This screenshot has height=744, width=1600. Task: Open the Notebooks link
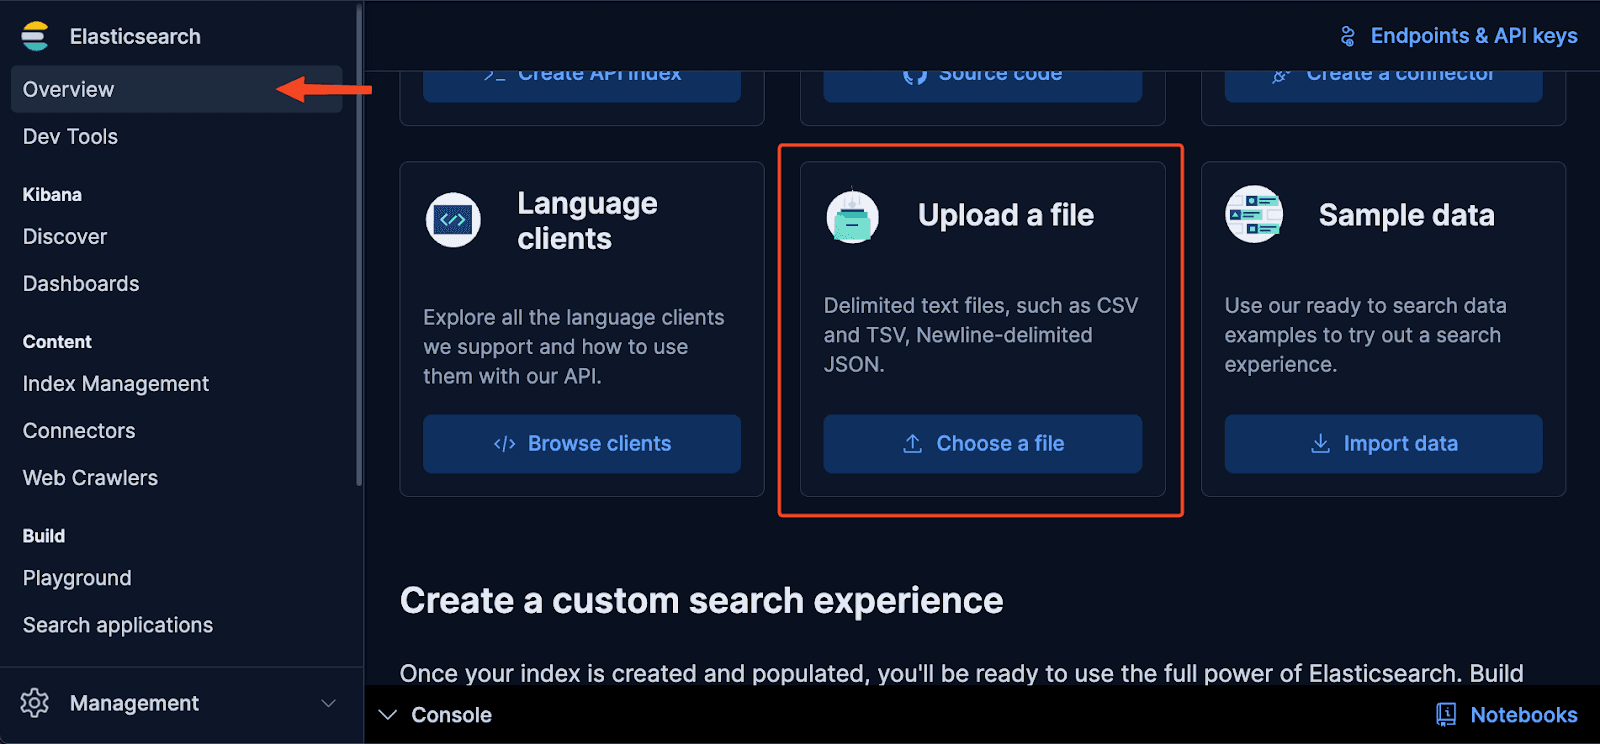(1523, 714)
